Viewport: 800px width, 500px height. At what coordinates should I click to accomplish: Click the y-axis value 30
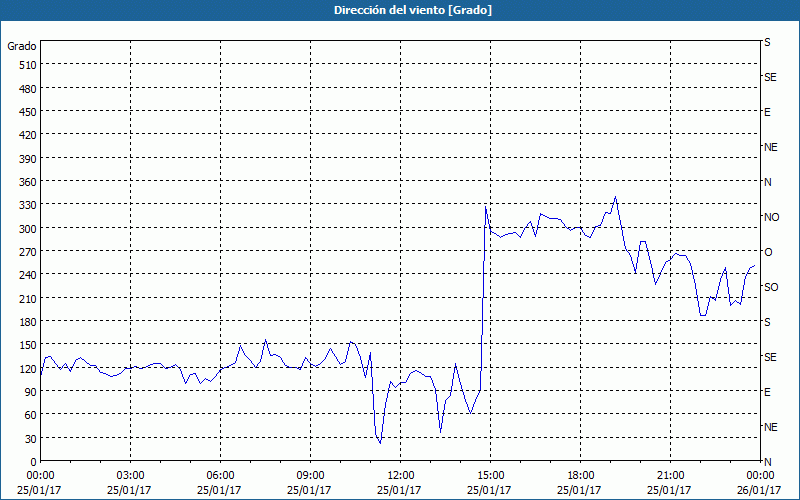(x=31, y=439)
